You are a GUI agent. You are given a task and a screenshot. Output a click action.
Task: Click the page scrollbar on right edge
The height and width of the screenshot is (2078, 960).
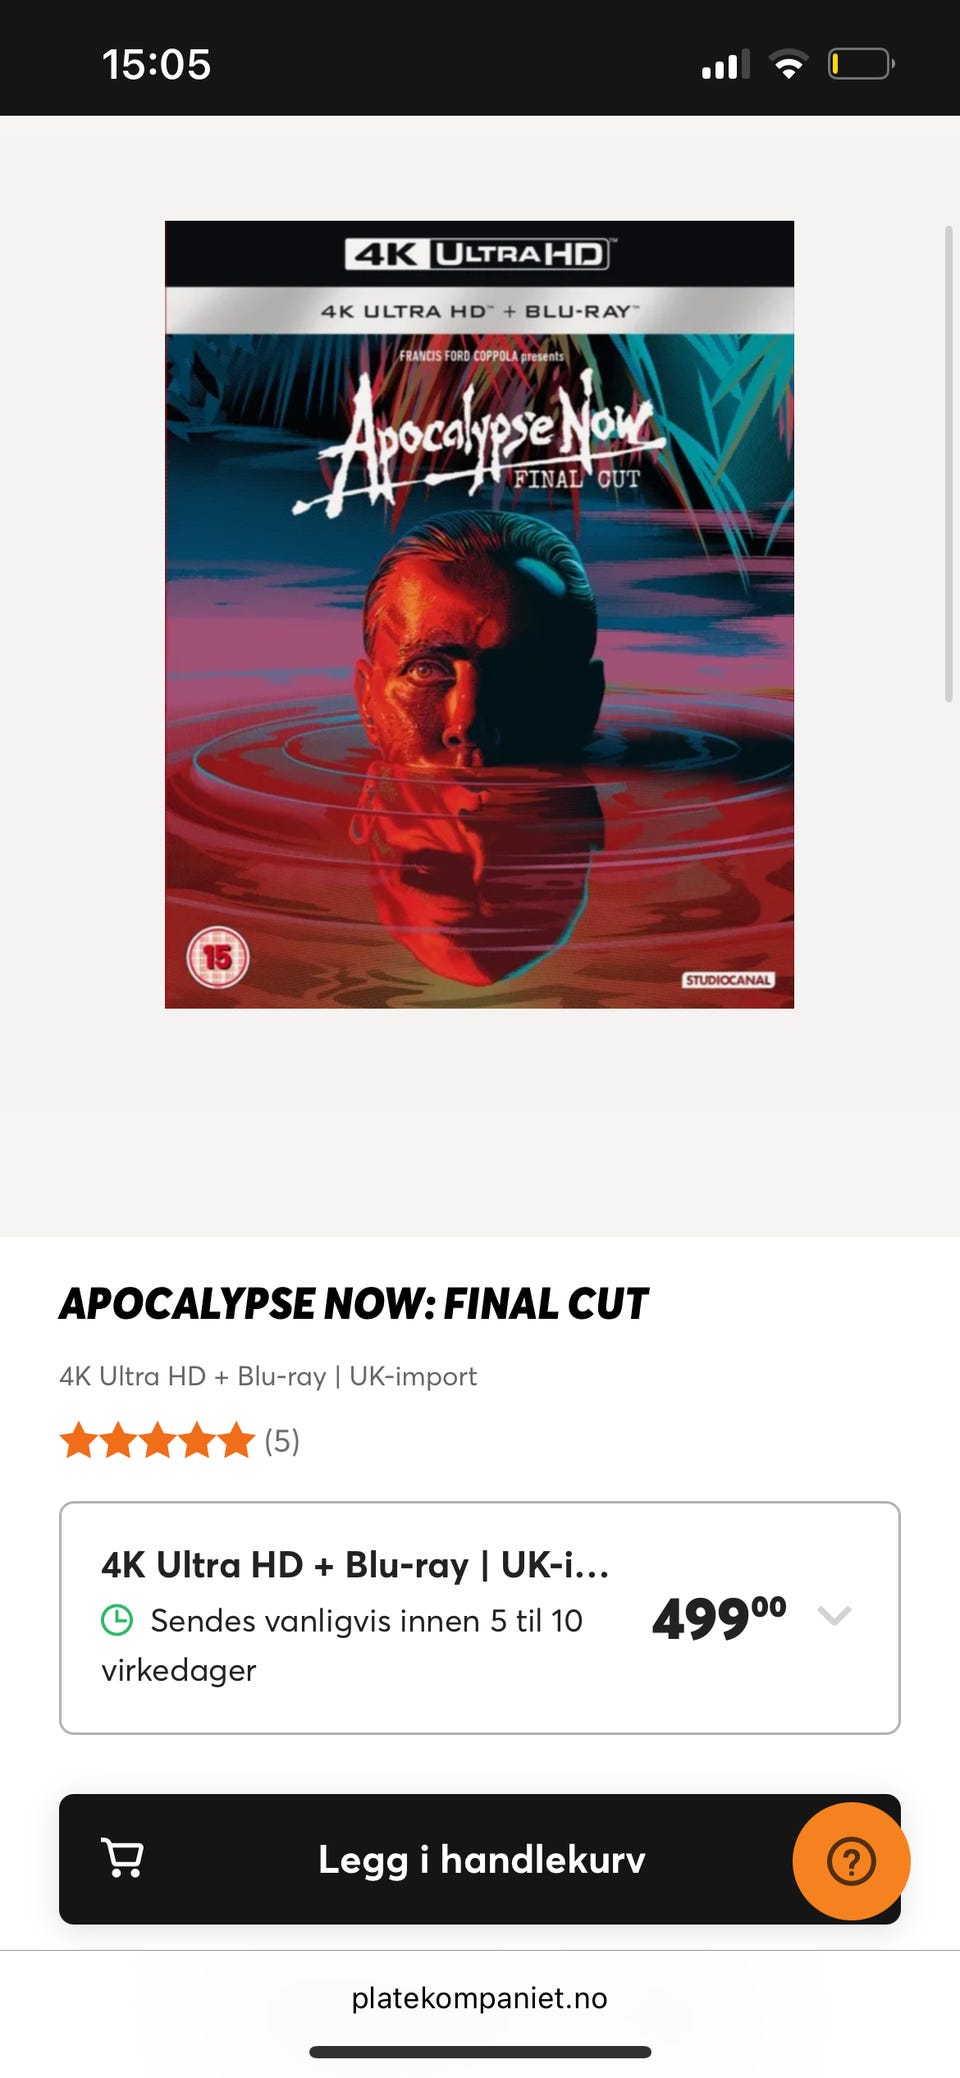[948, 464]
